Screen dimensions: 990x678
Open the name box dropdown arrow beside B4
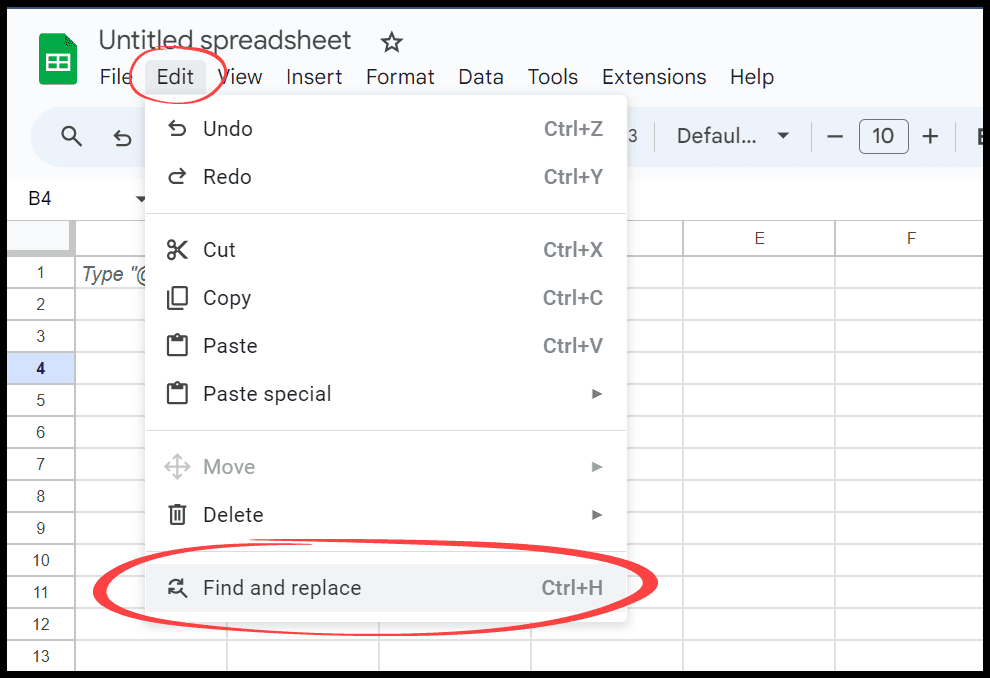coord(140,199)
